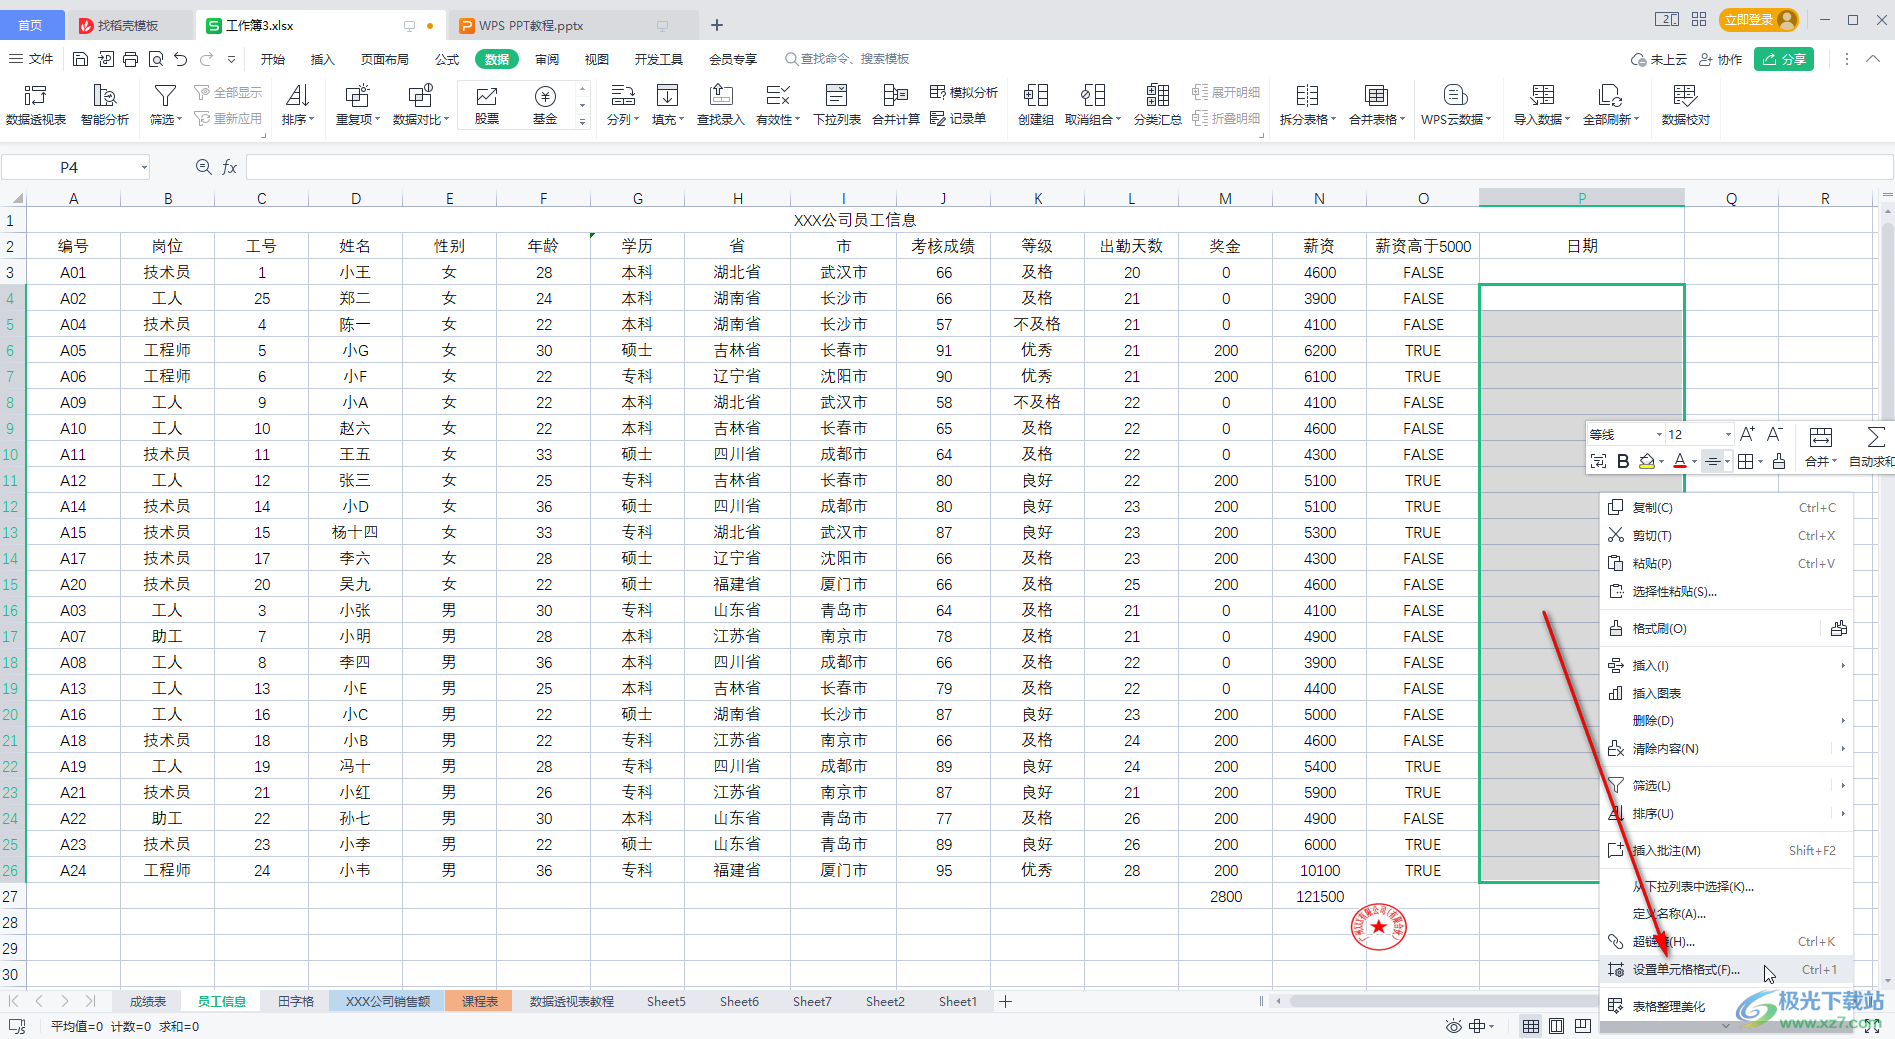Expand the font color dropdown arrow

tap(1694, 462)
